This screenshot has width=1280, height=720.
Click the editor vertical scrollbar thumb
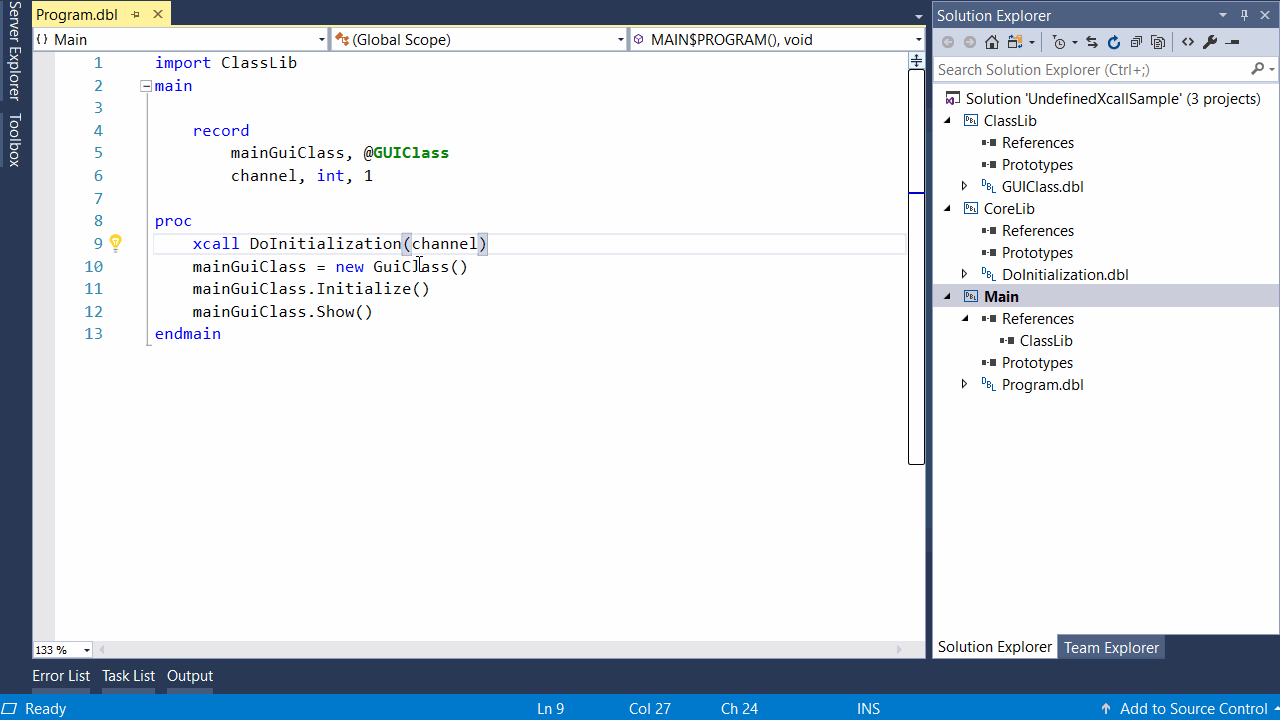916,266
